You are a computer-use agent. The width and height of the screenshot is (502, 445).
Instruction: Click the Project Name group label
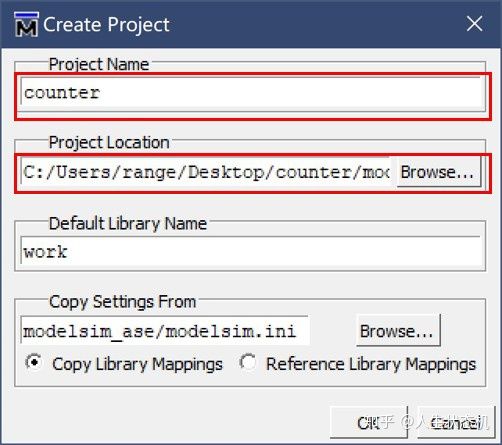pyautogui.click(x=99, y=64)
